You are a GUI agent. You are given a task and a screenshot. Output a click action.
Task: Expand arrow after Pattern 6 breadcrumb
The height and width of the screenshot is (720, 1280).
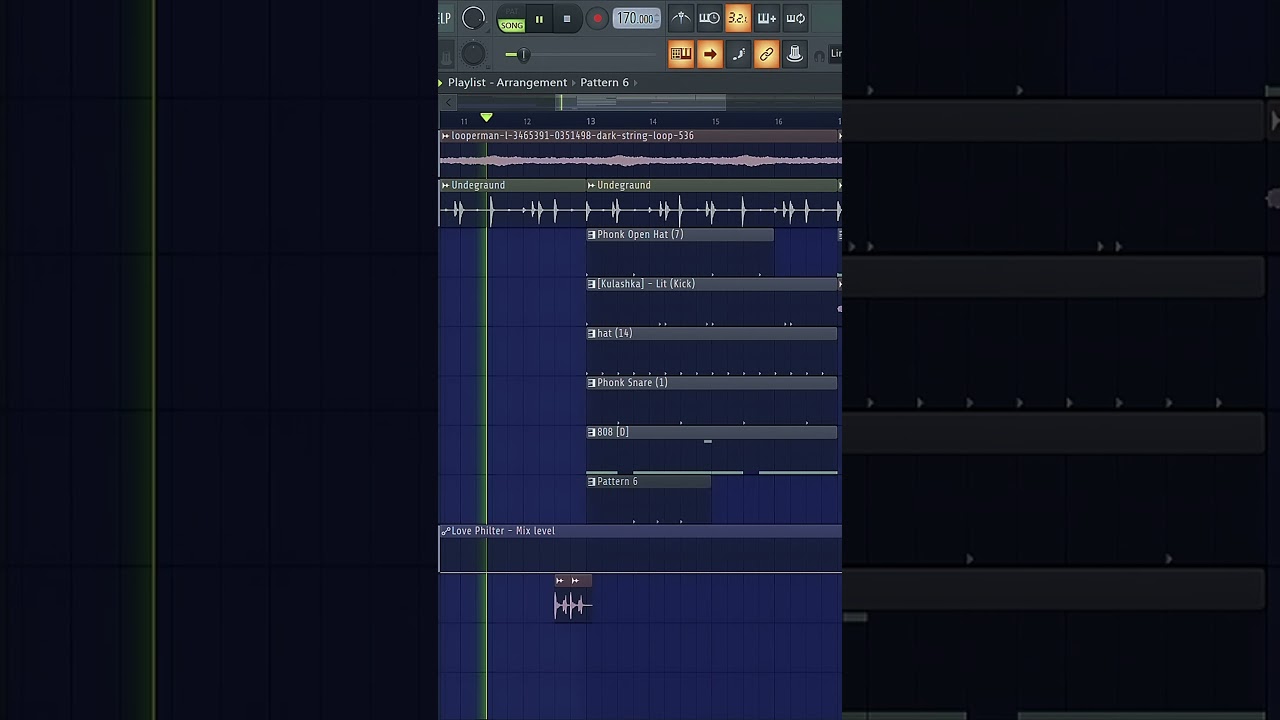pos(636,83)
